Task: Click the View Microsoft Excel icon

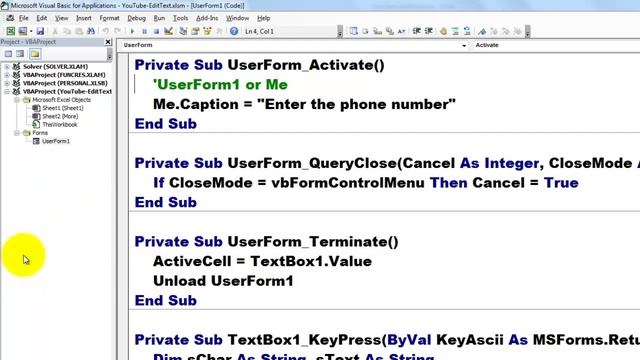Action: coord(11,31)
